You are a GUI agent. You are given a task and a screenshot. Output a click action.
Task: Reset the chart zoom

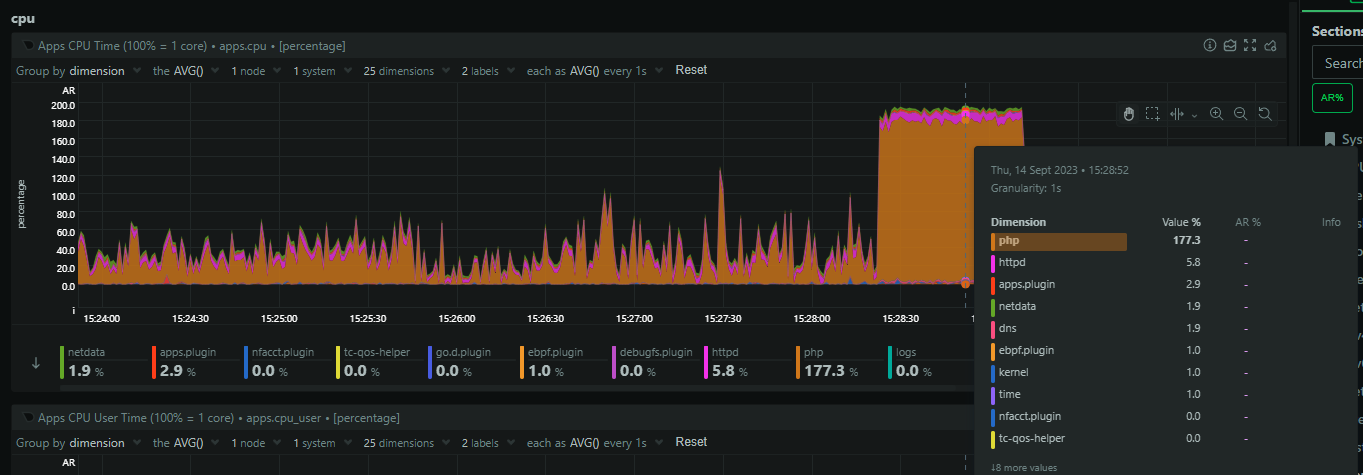coord(1264,114)
